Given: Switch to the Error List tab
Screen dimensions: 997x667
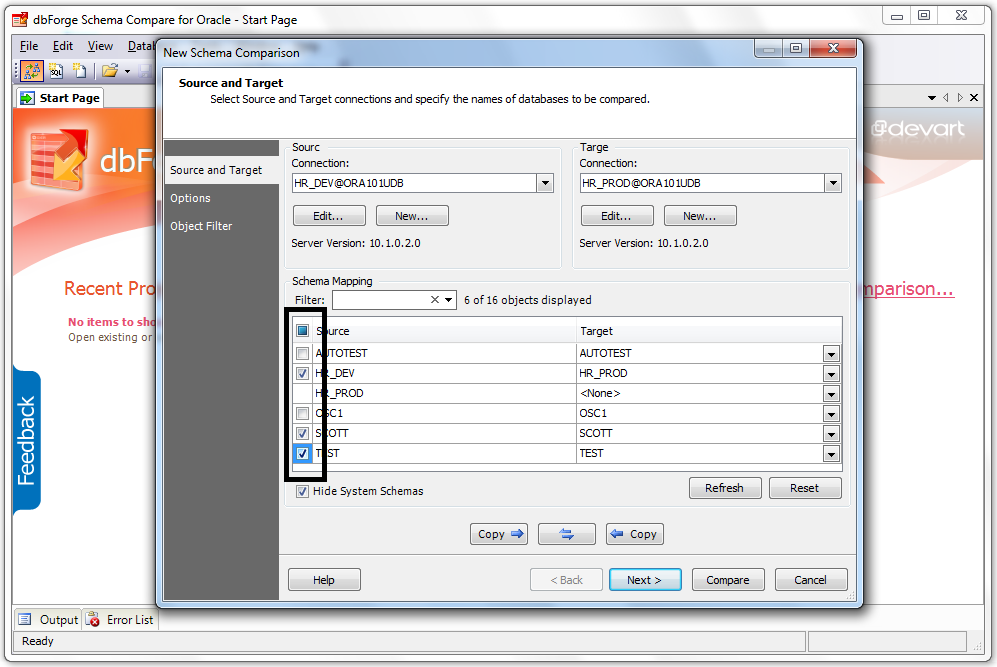Looking at the screenshot, I should (x=121, y=619).
